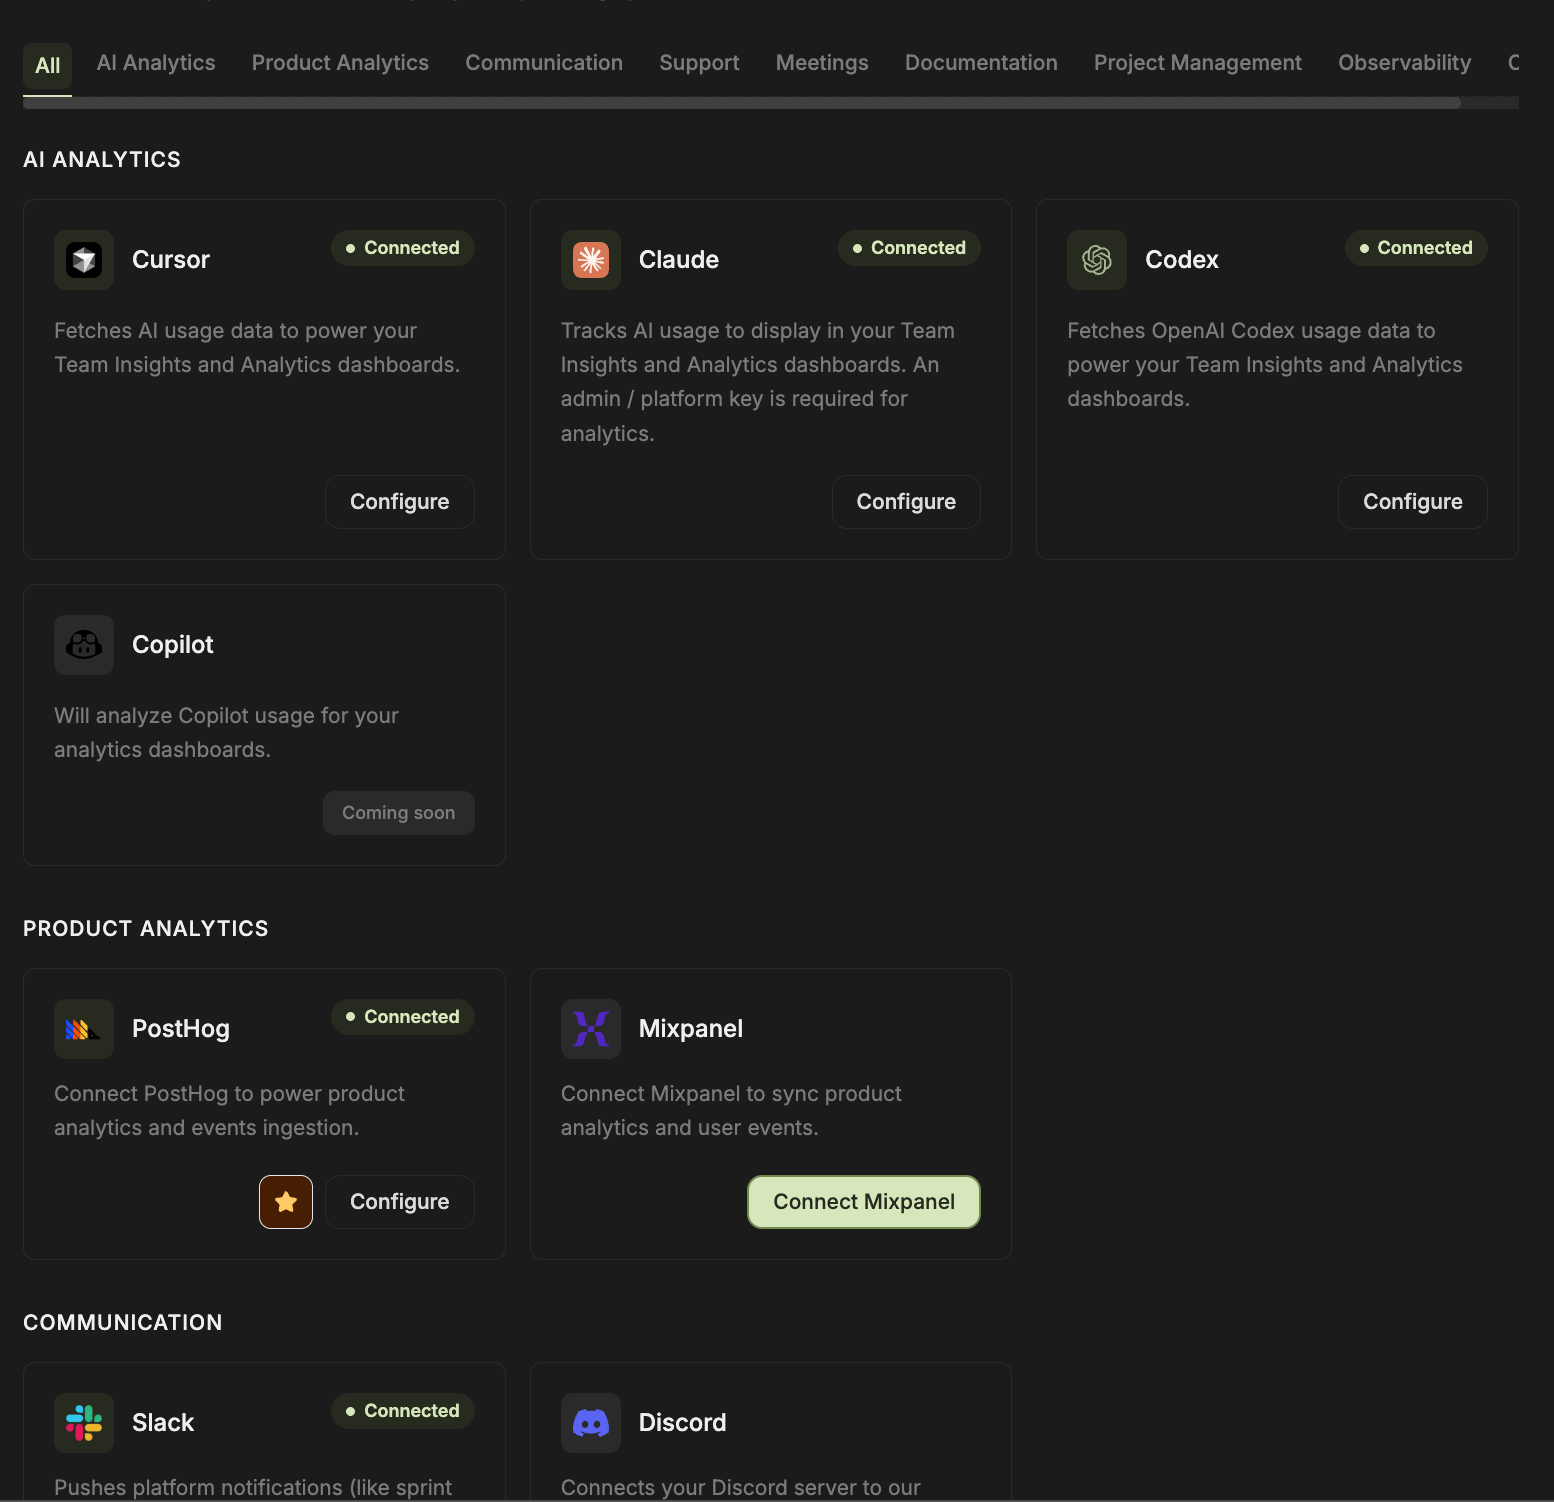Click 'Connect PostHog to power product' description
The height and width of the screenshot is (1502, 1554).
pyautogui.click(x=229, y=1111)
